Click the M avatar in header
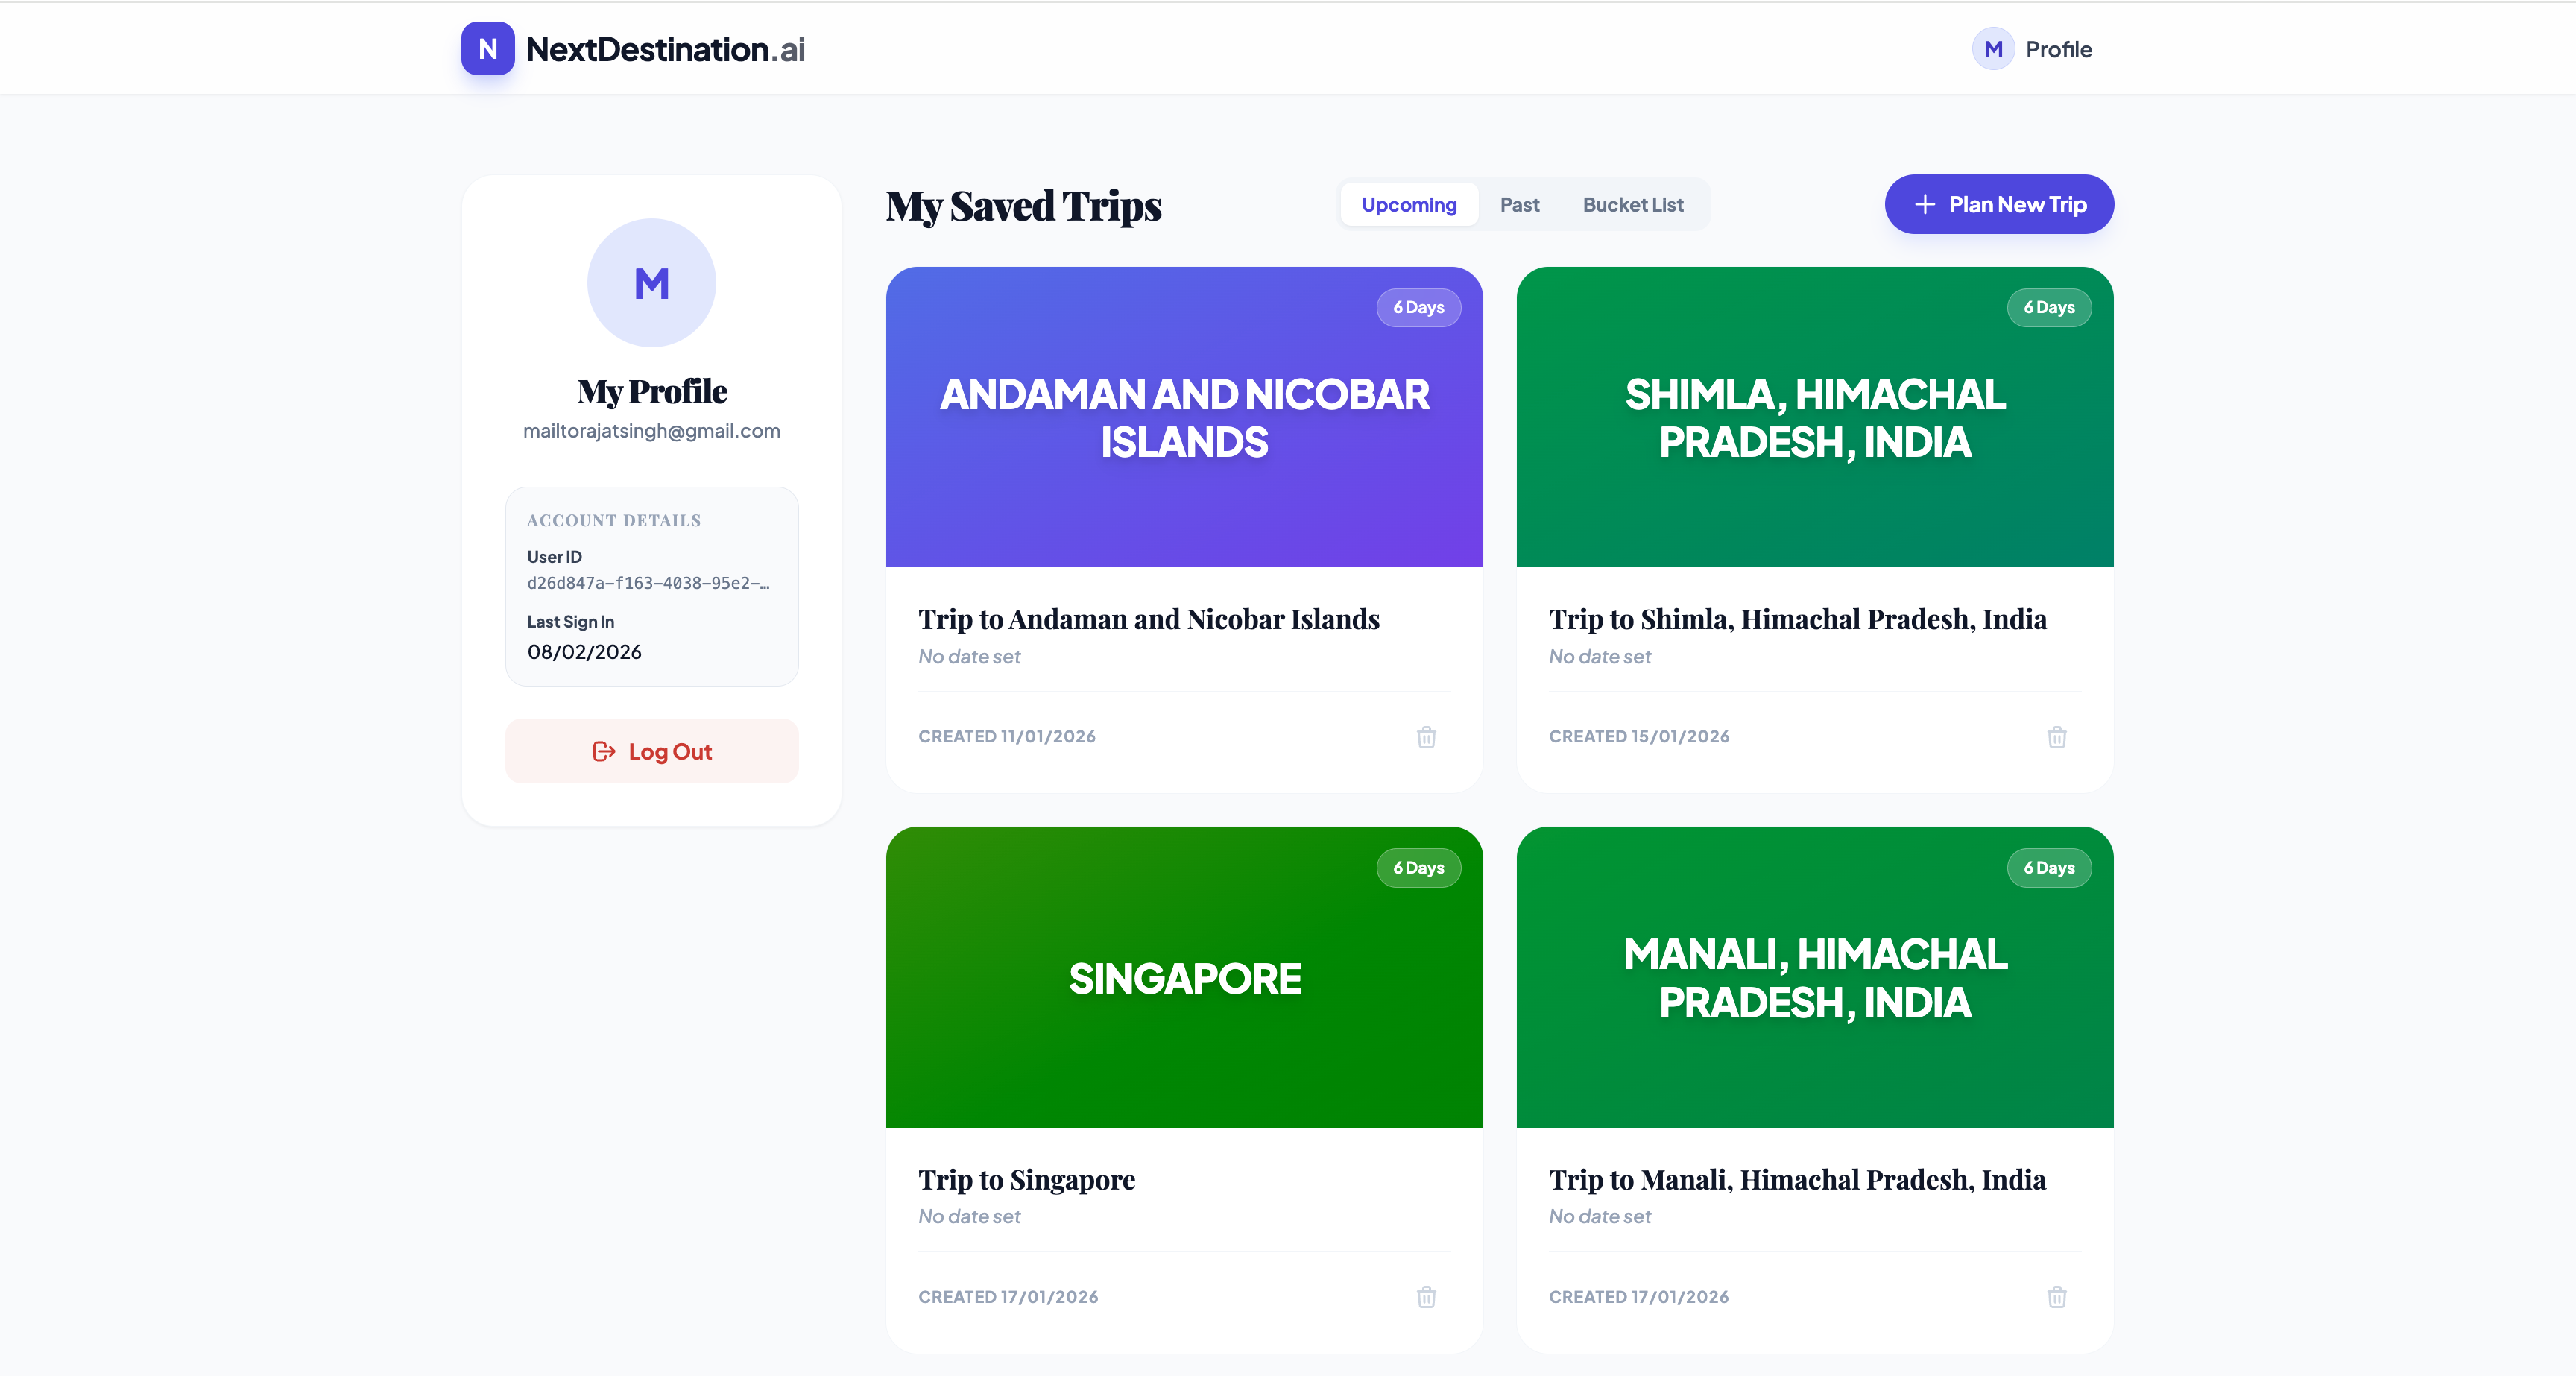Image resolution: width=2576 pixels, height=1376 pixels. (1992, 49)
